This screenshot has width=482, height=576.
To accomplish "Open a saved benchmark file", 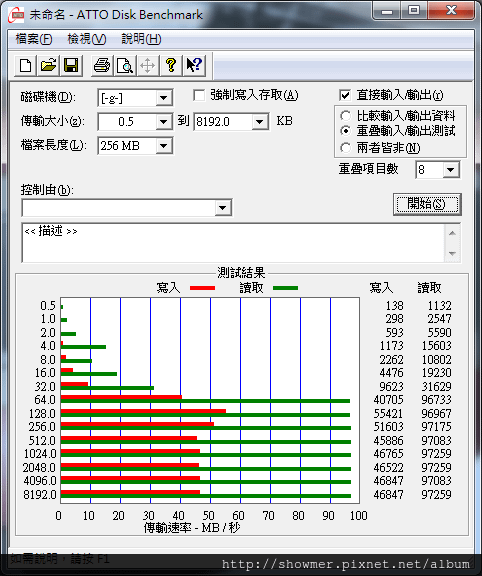I will (x=48, y=66).
